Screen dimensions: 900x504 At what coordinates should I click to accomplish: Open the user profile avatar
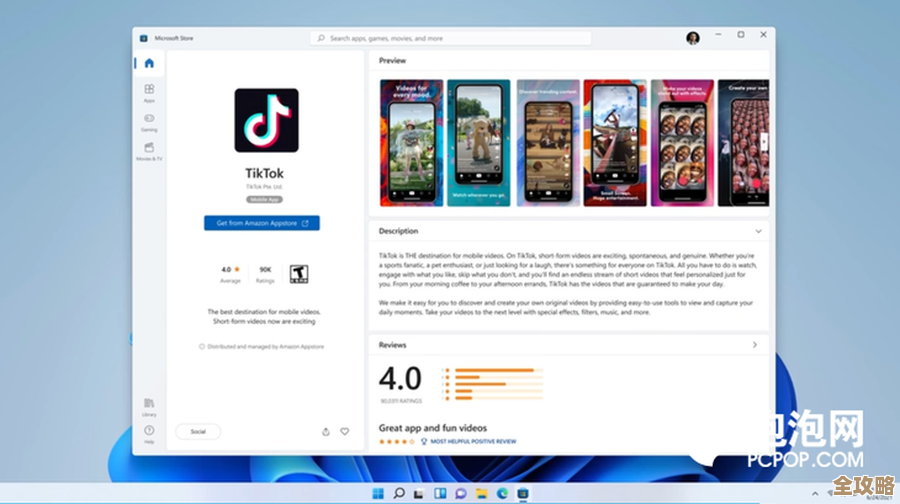[692, 38]
